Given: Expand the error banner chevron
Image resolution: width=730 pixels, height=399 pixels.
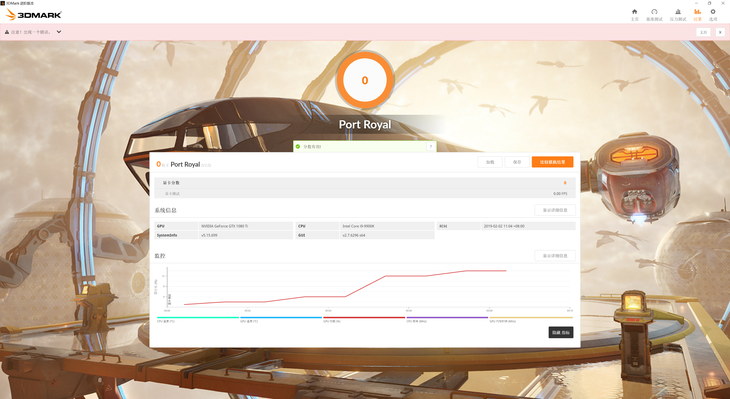Looking at the screenshot, I should (59, 32).
